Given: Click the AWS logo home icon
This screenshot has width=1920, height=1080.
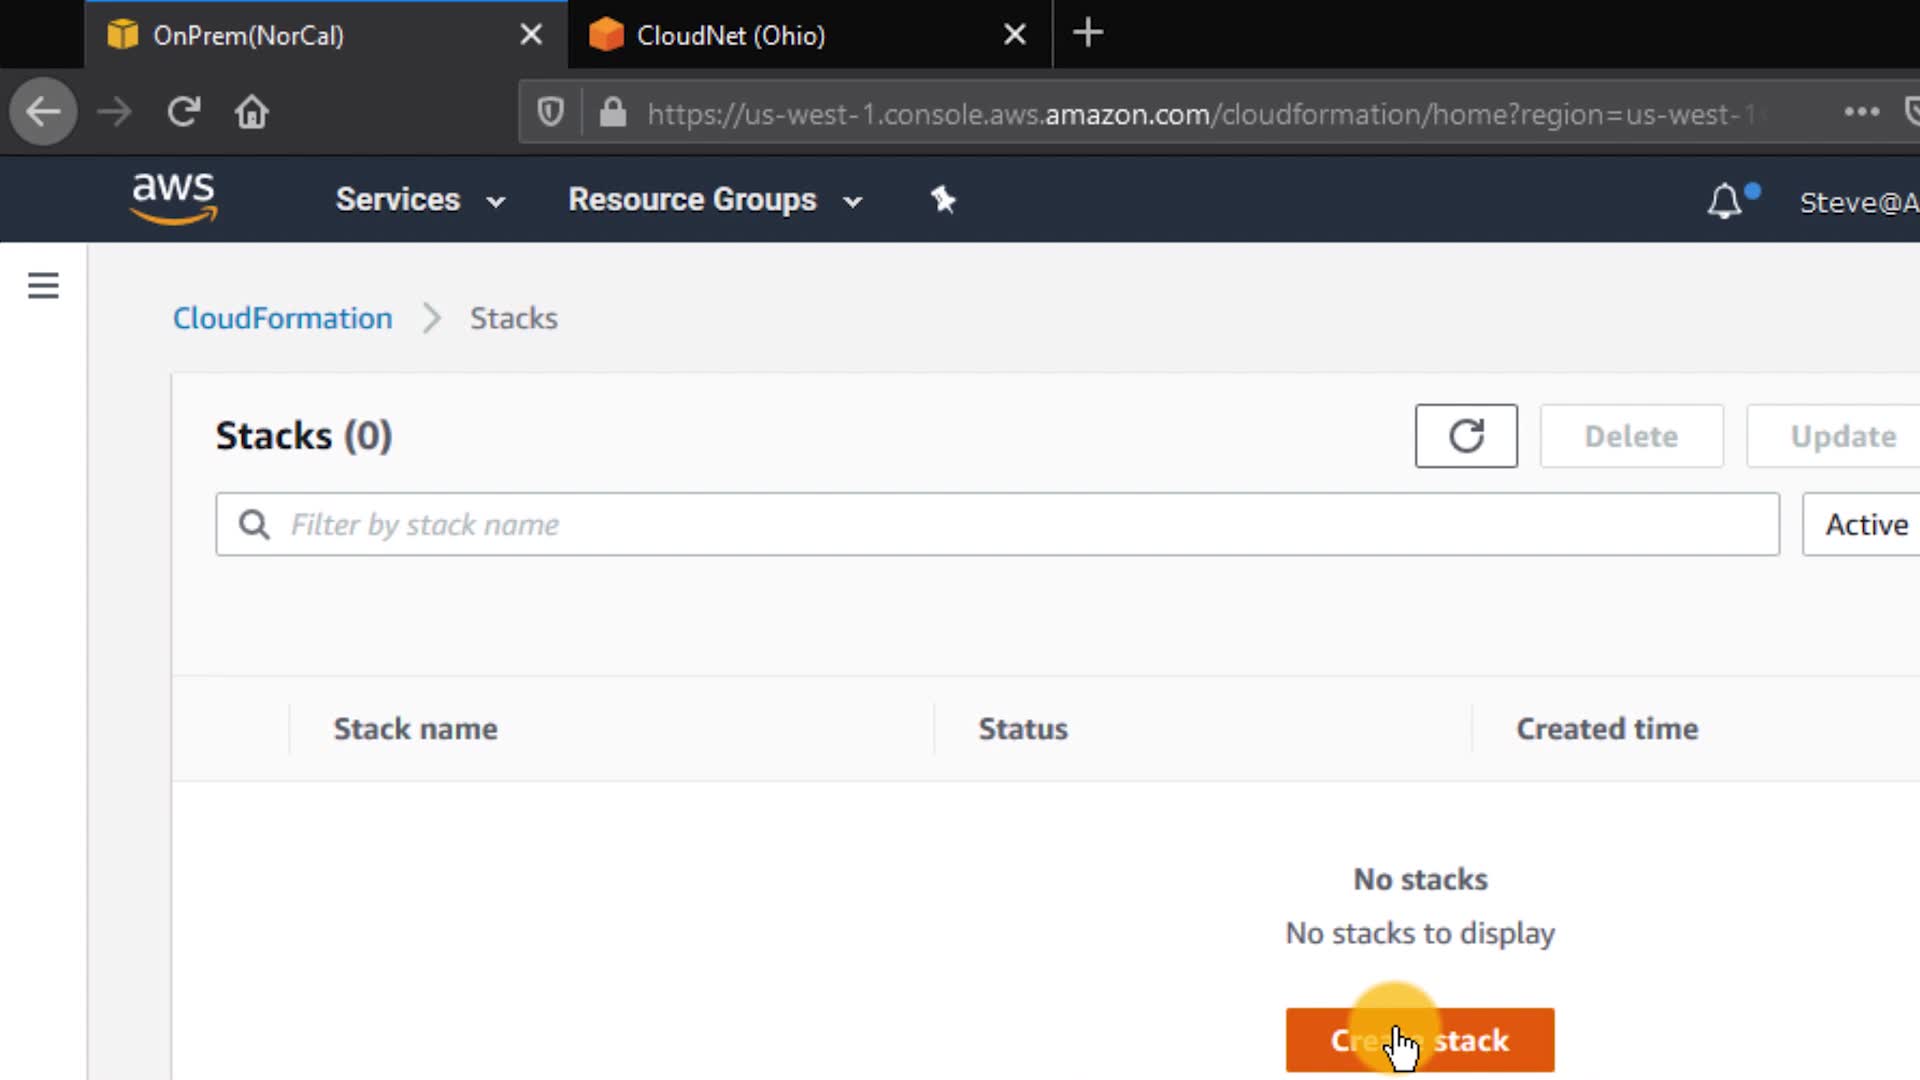Looking at the screenshot, I should coord(174,197).
